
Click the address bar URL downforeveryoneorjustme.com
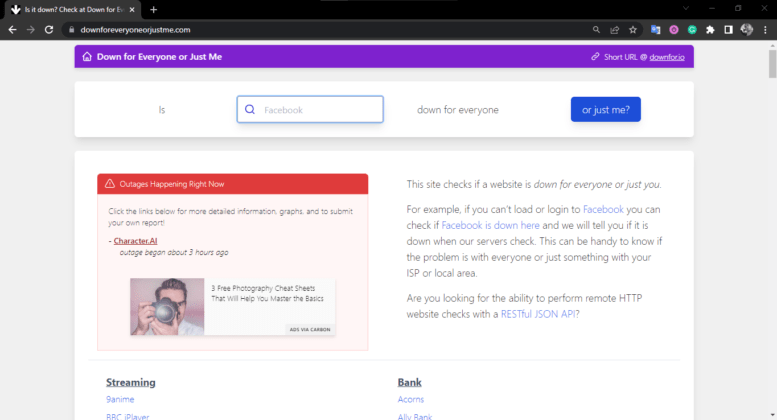click(135, 30)
